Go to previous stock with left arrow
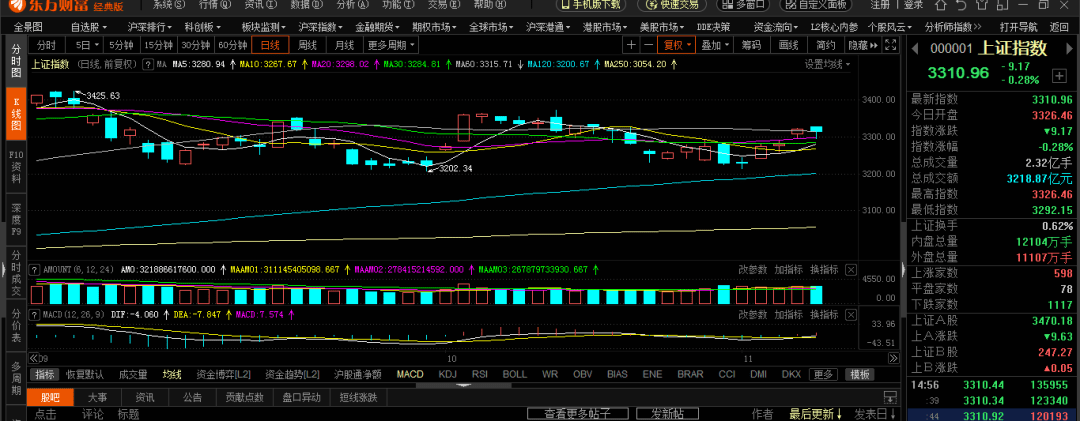Image resolution: width=1080 pixels, height=421 pixels. [913, 47]
